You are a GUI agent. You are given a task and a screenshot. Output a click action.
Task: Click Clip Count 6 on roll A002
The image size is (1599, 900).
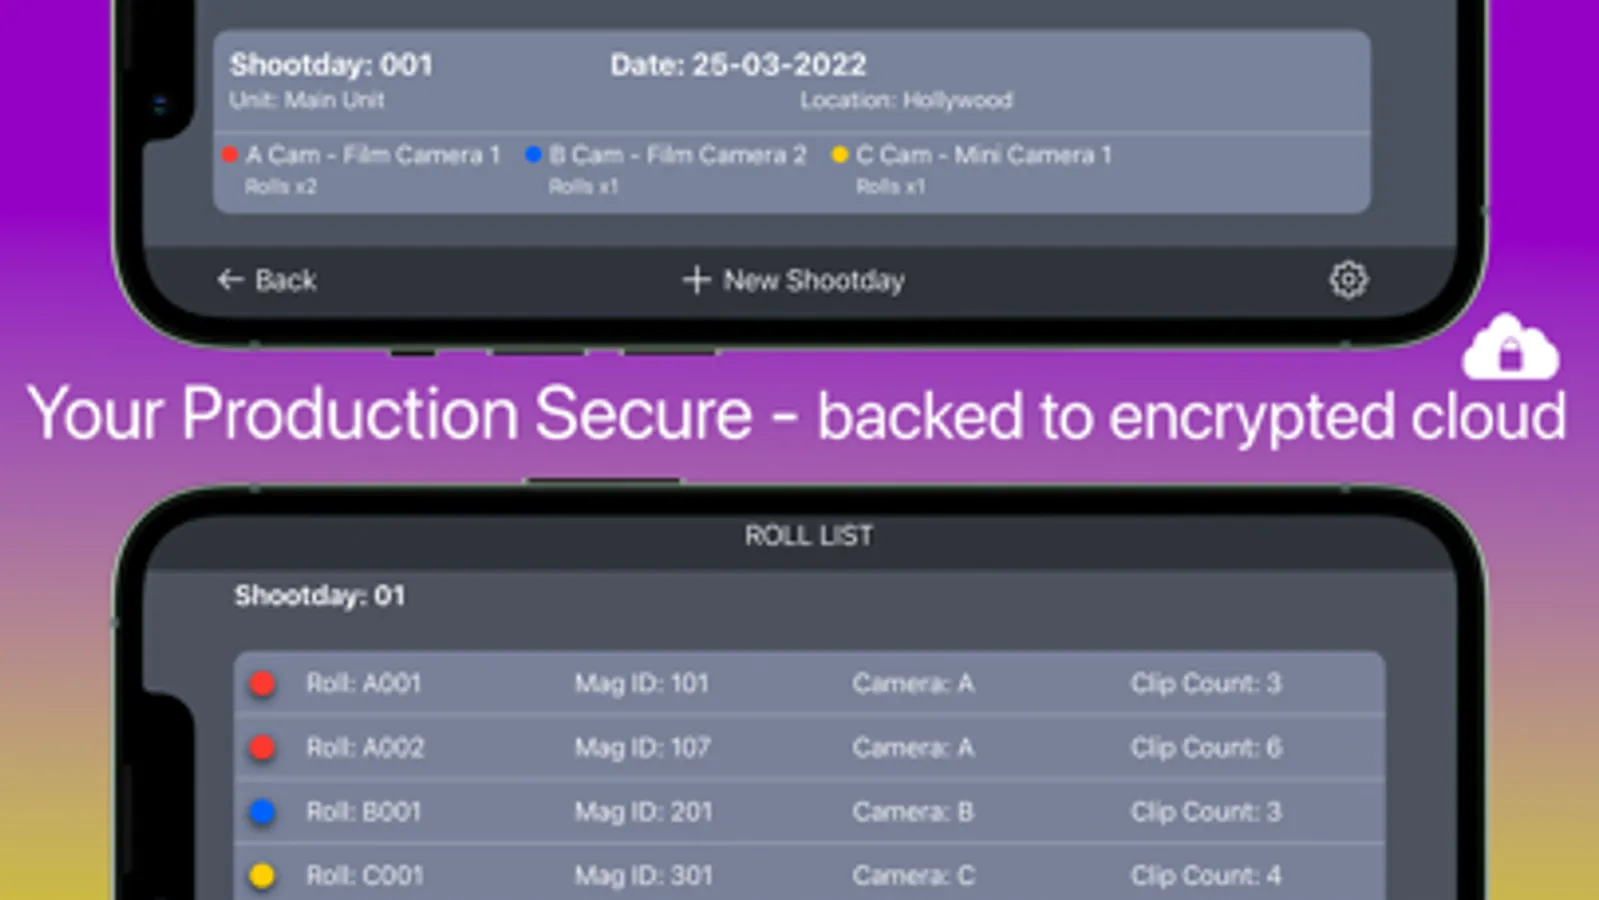(1205, 748)
